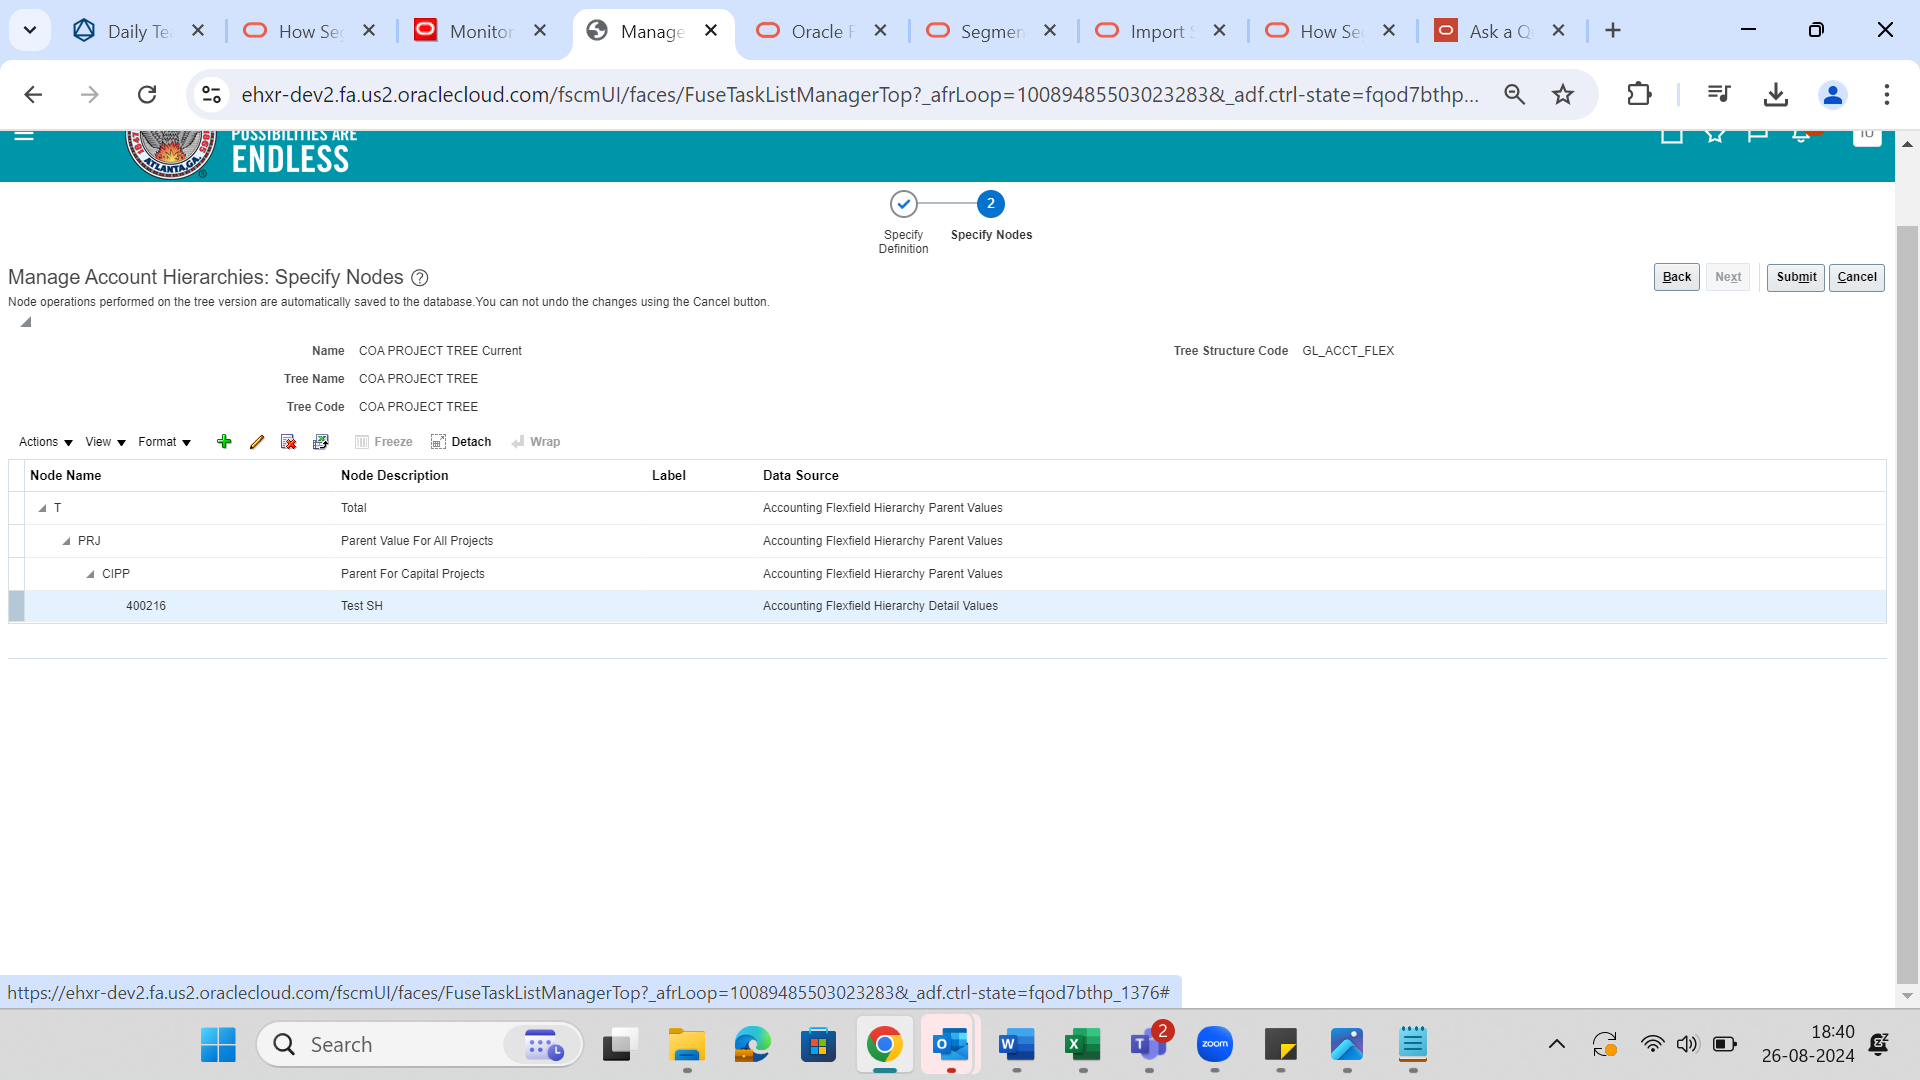Click zoom magnifier icon in address bar
This screenshot has width=1920, height=1080.
(x=1515, y=95)
